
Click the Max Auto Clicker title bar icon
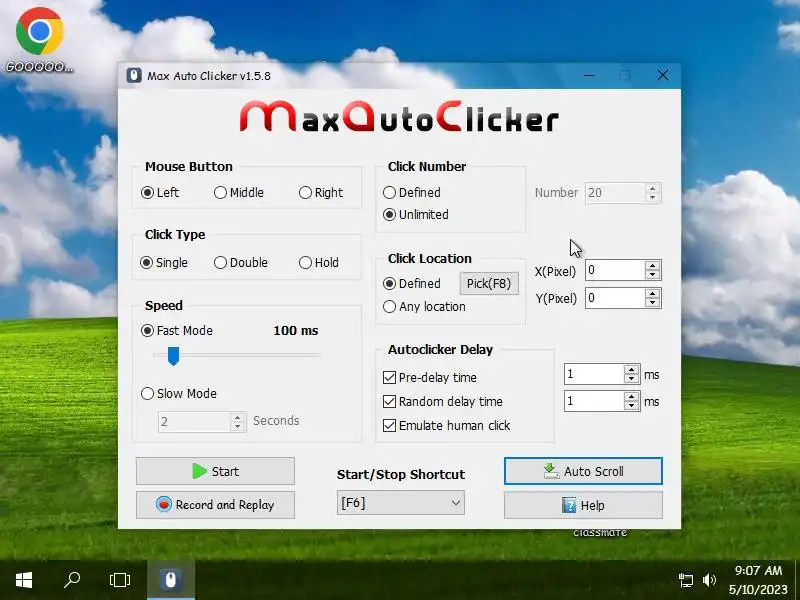click(134, 76)
